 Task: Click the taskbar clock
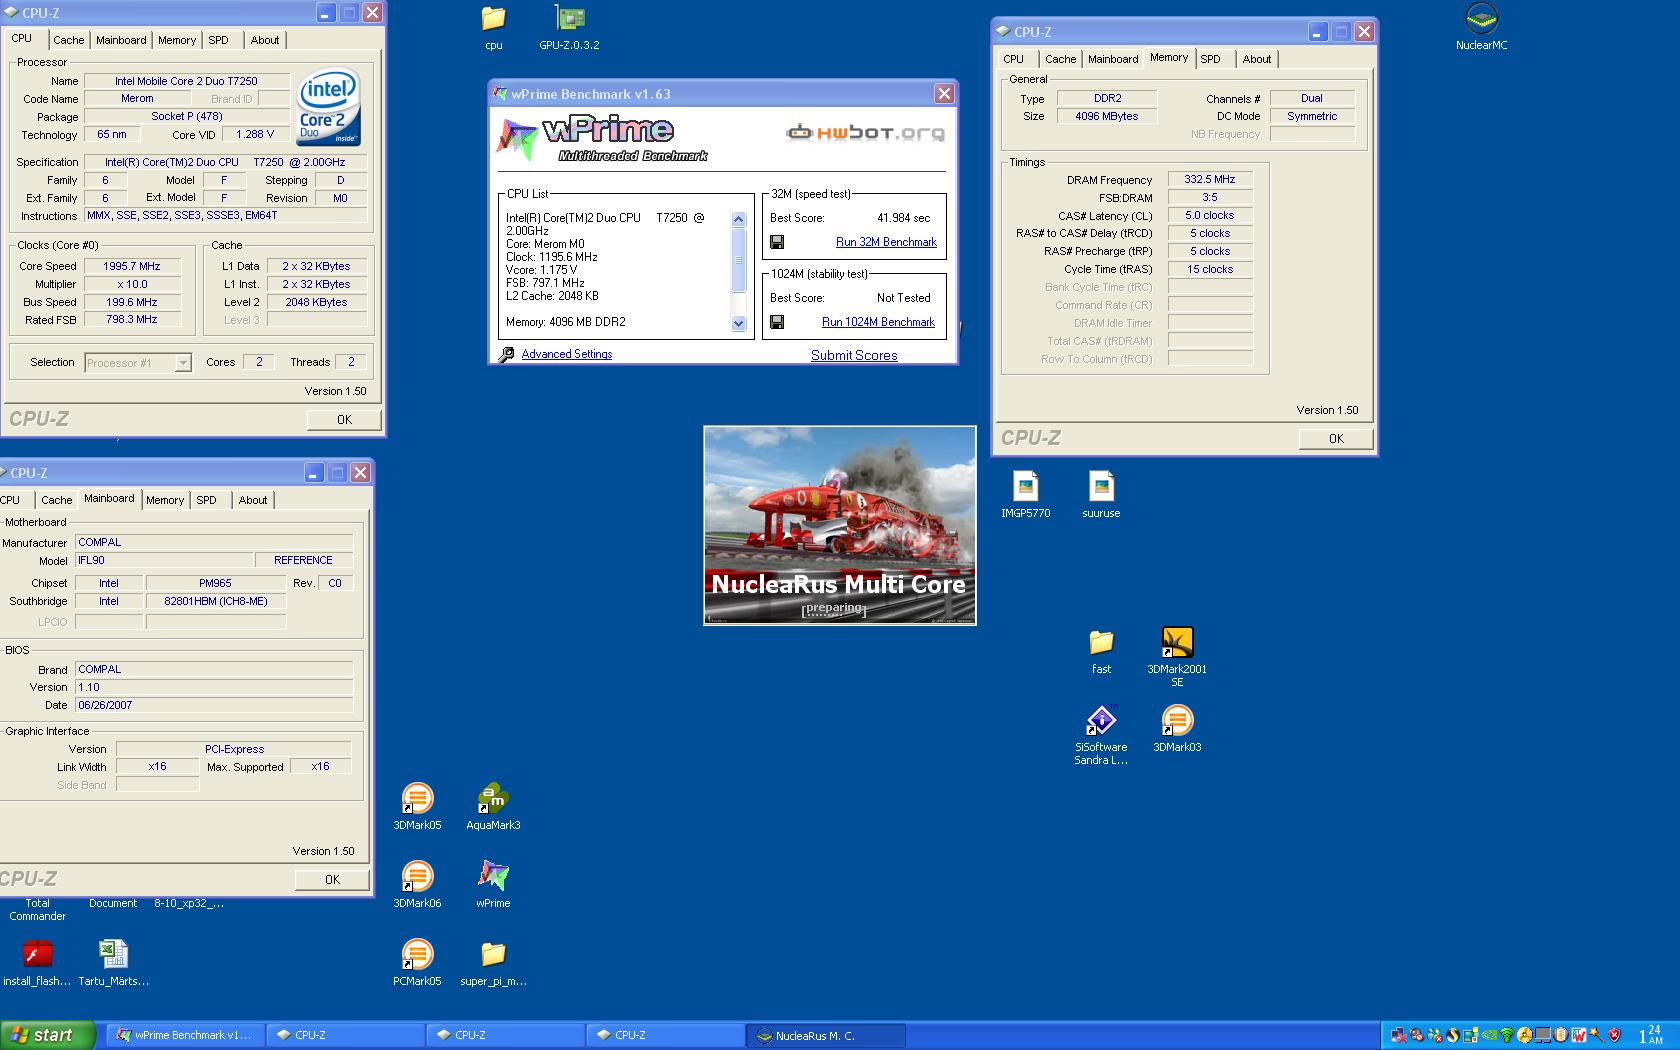[x=1650, y=1035]
